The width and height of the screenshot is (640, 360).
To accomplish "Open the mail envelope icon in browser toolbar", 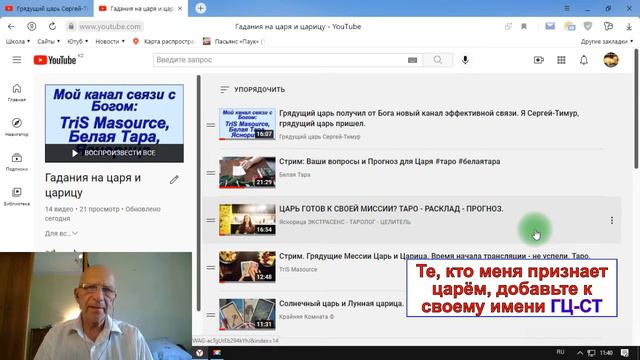I will click(x=550, y=27).
